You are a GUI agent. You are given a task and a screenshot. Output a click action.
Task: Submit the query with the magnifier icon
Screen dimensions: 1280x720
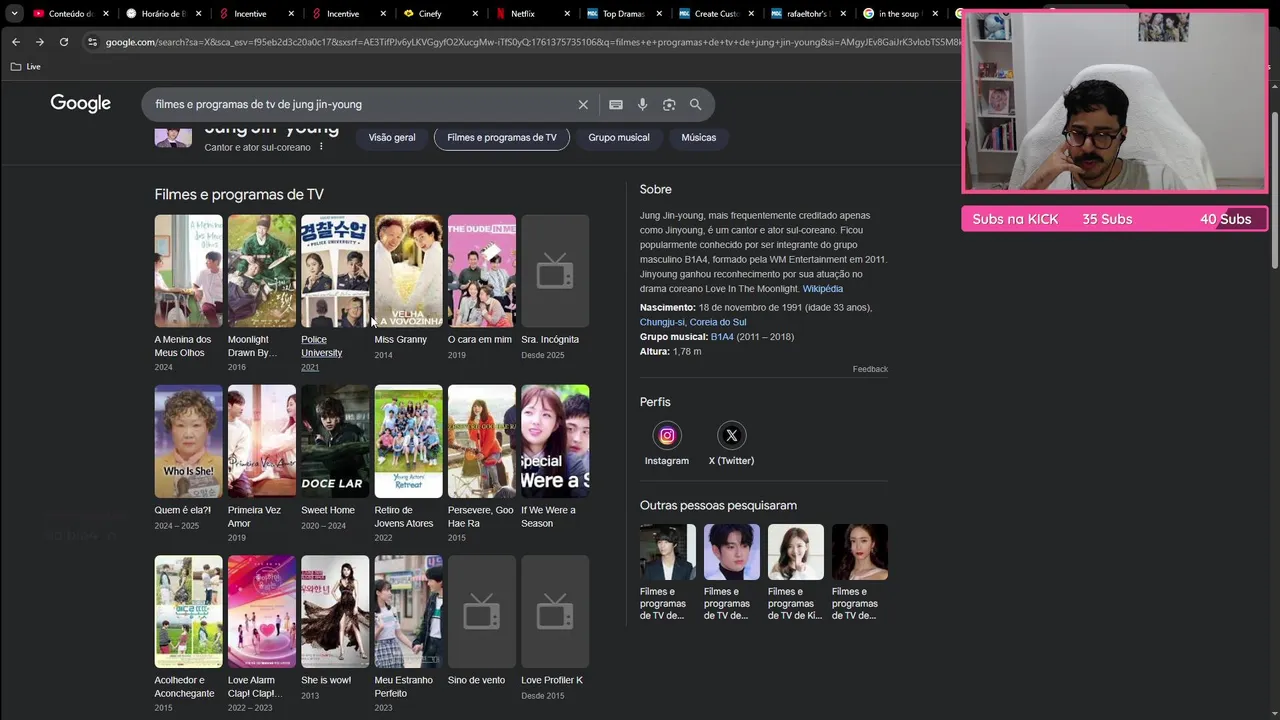tap(696, 104)
